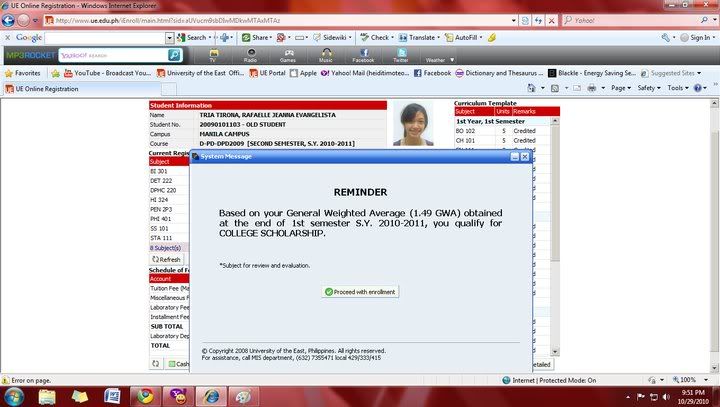Open Music in MP3 Rocket toolbar
This screenshot has height=407, width=720.
(326, 55)
